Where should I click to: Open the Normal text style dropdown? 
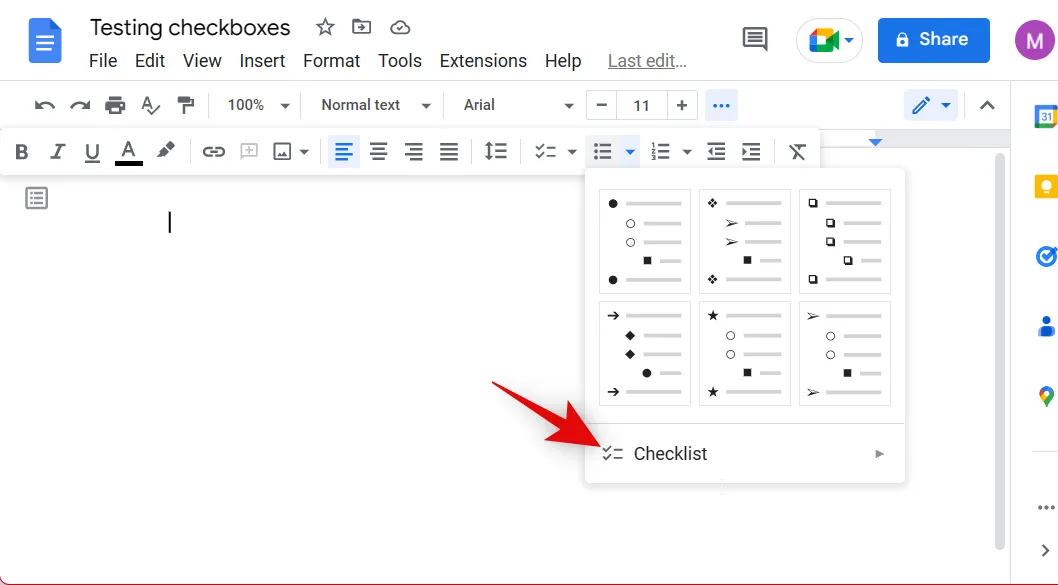point(376,105)
